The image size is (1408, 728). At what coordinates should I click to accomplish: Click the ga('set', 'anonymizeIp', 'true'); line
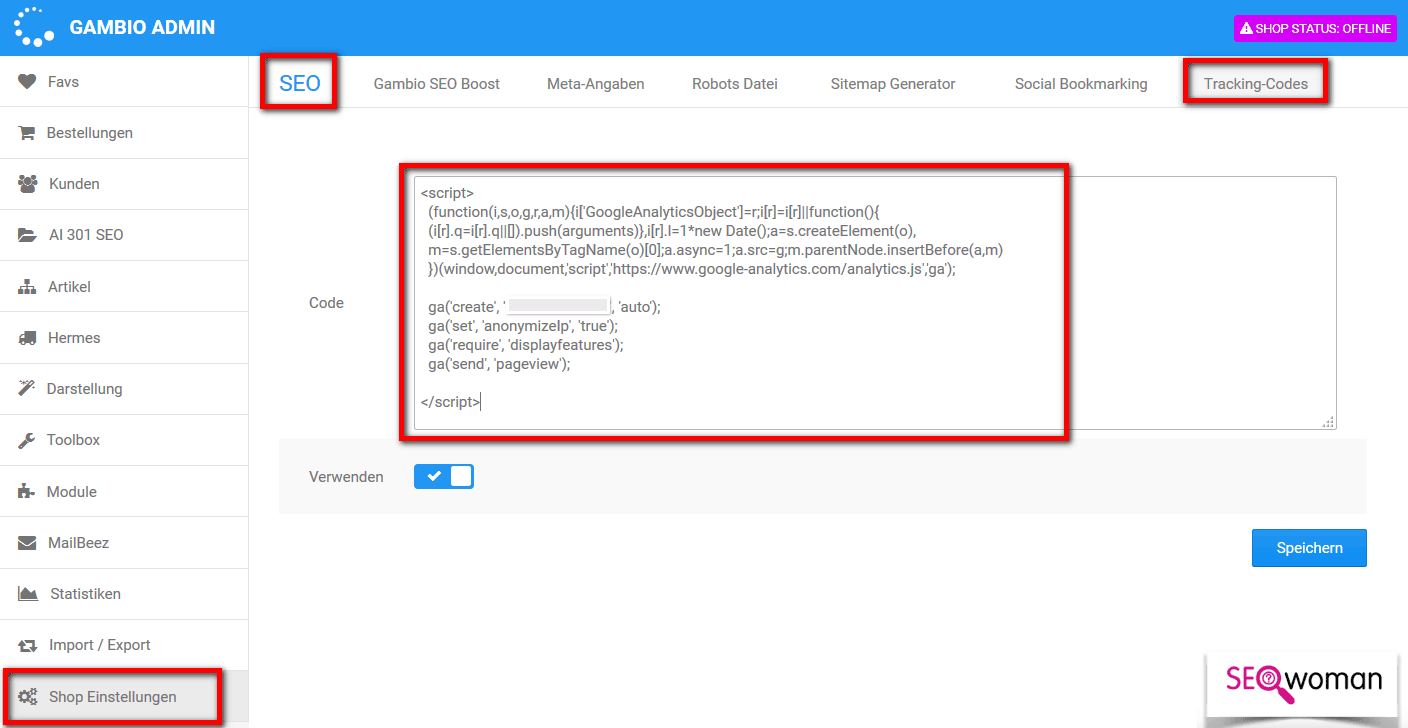(x=523, y=326)
